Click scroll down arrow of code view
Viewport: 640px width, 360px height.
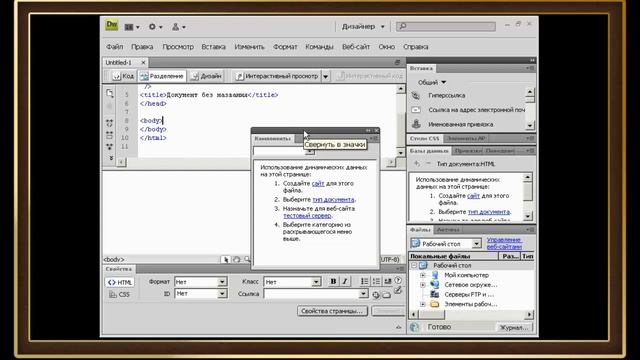tap(401, 153)
